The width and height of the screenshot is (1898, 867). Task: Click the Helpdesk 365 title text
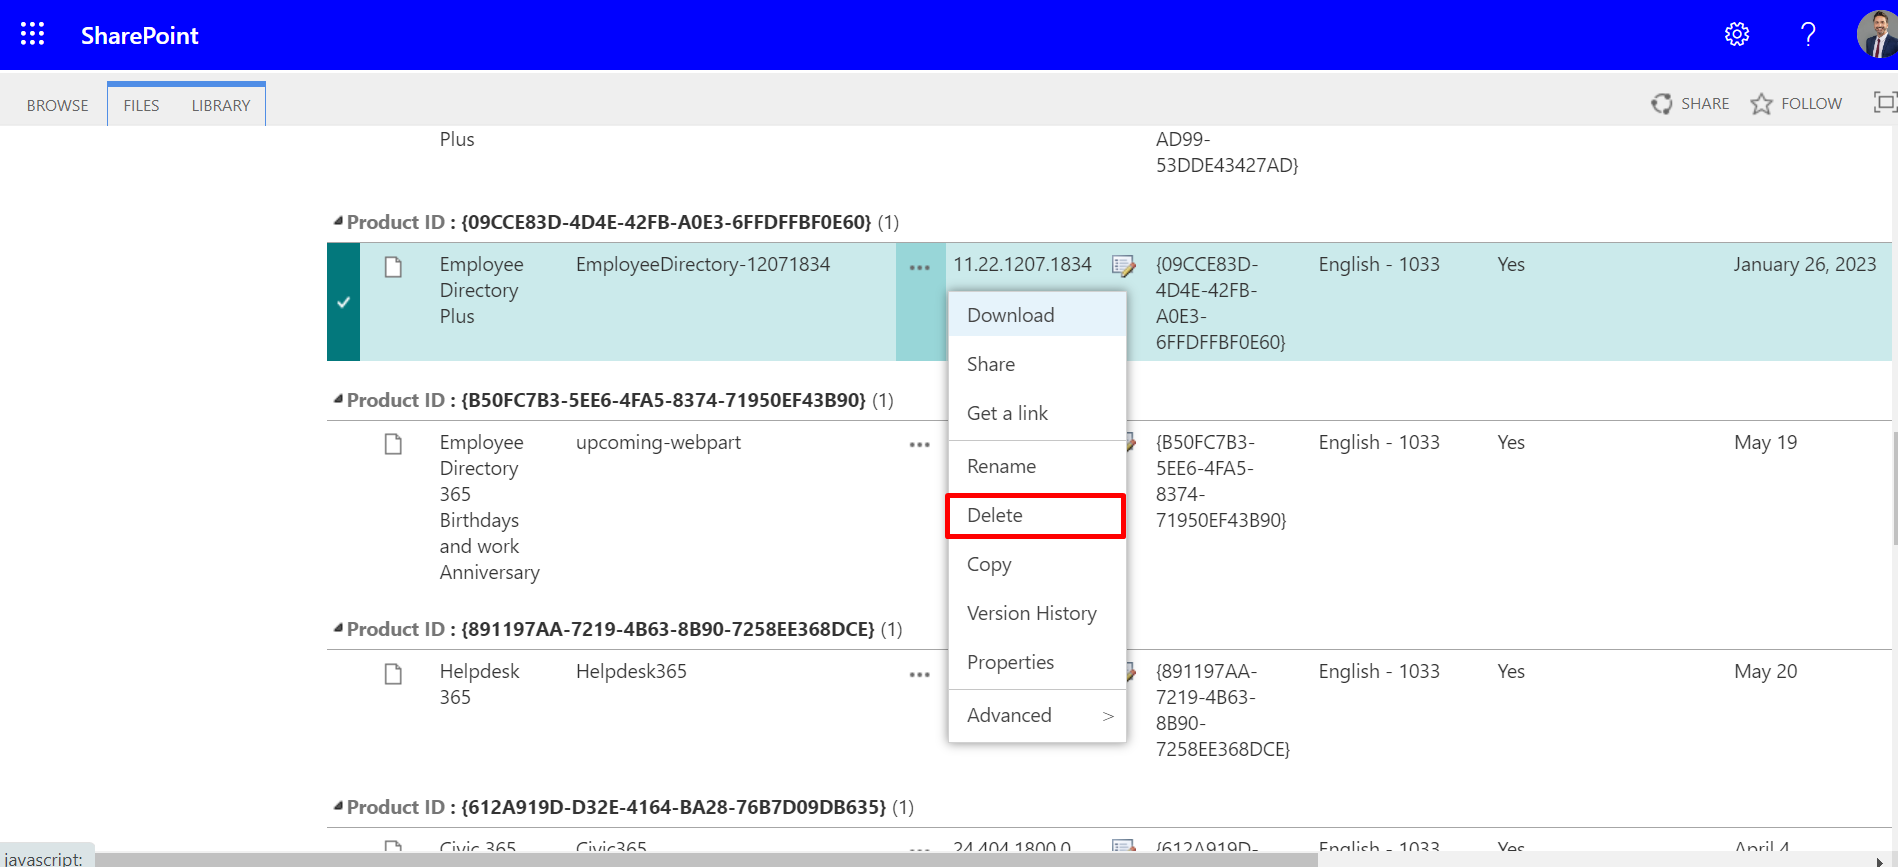(479, 684)
